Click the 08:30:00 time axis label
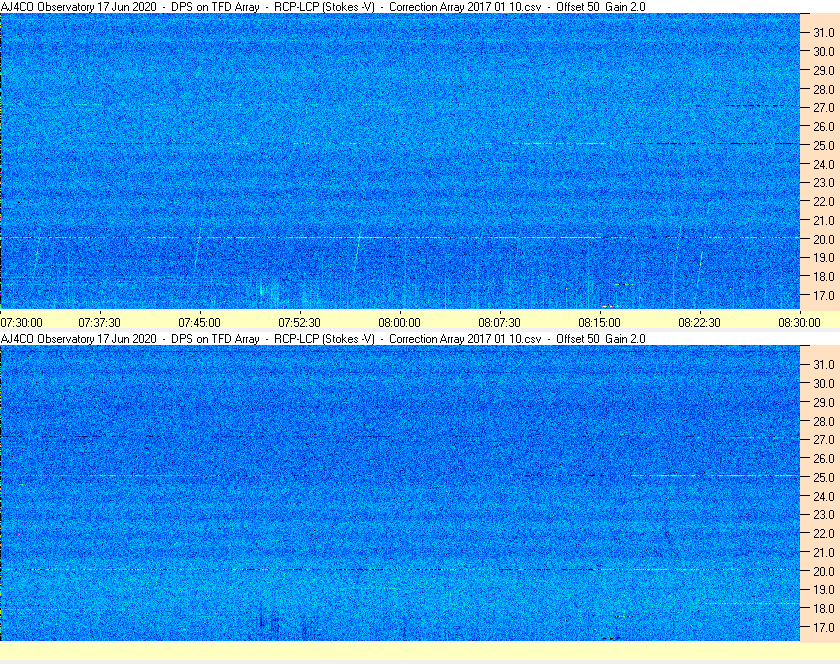Viewport: 840px width, 664px height. click(799, 323)
